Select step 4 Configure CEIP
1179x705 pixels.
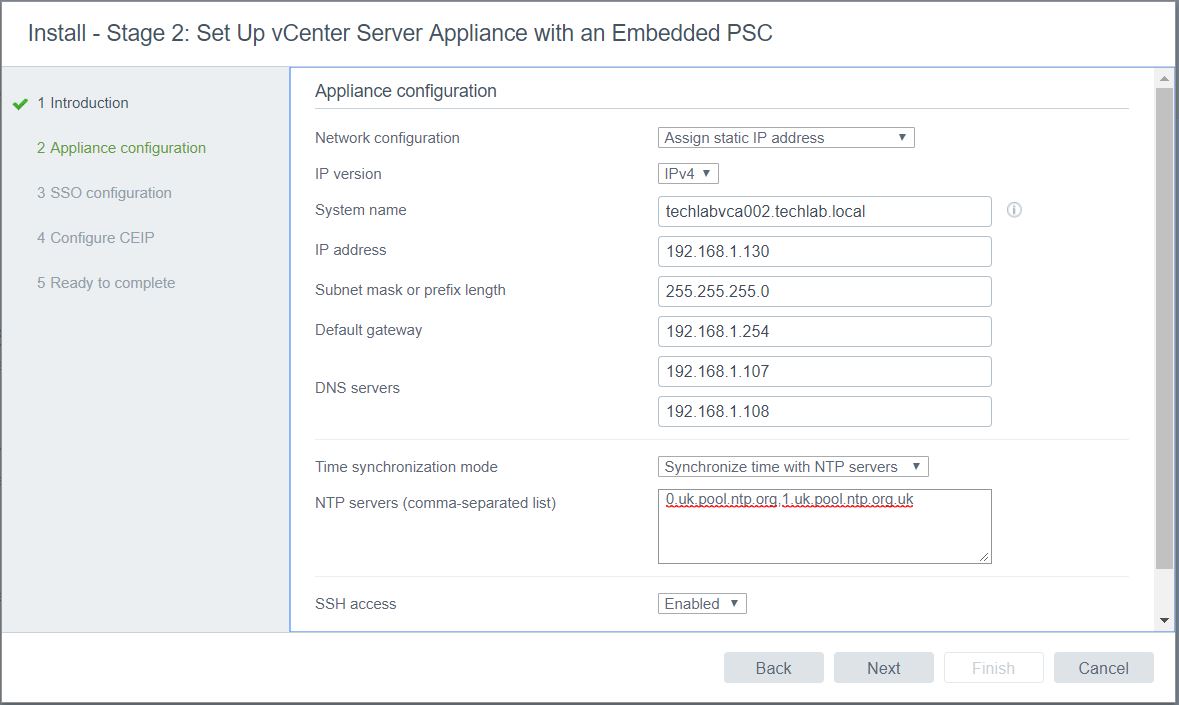click(x=95, y=238)
